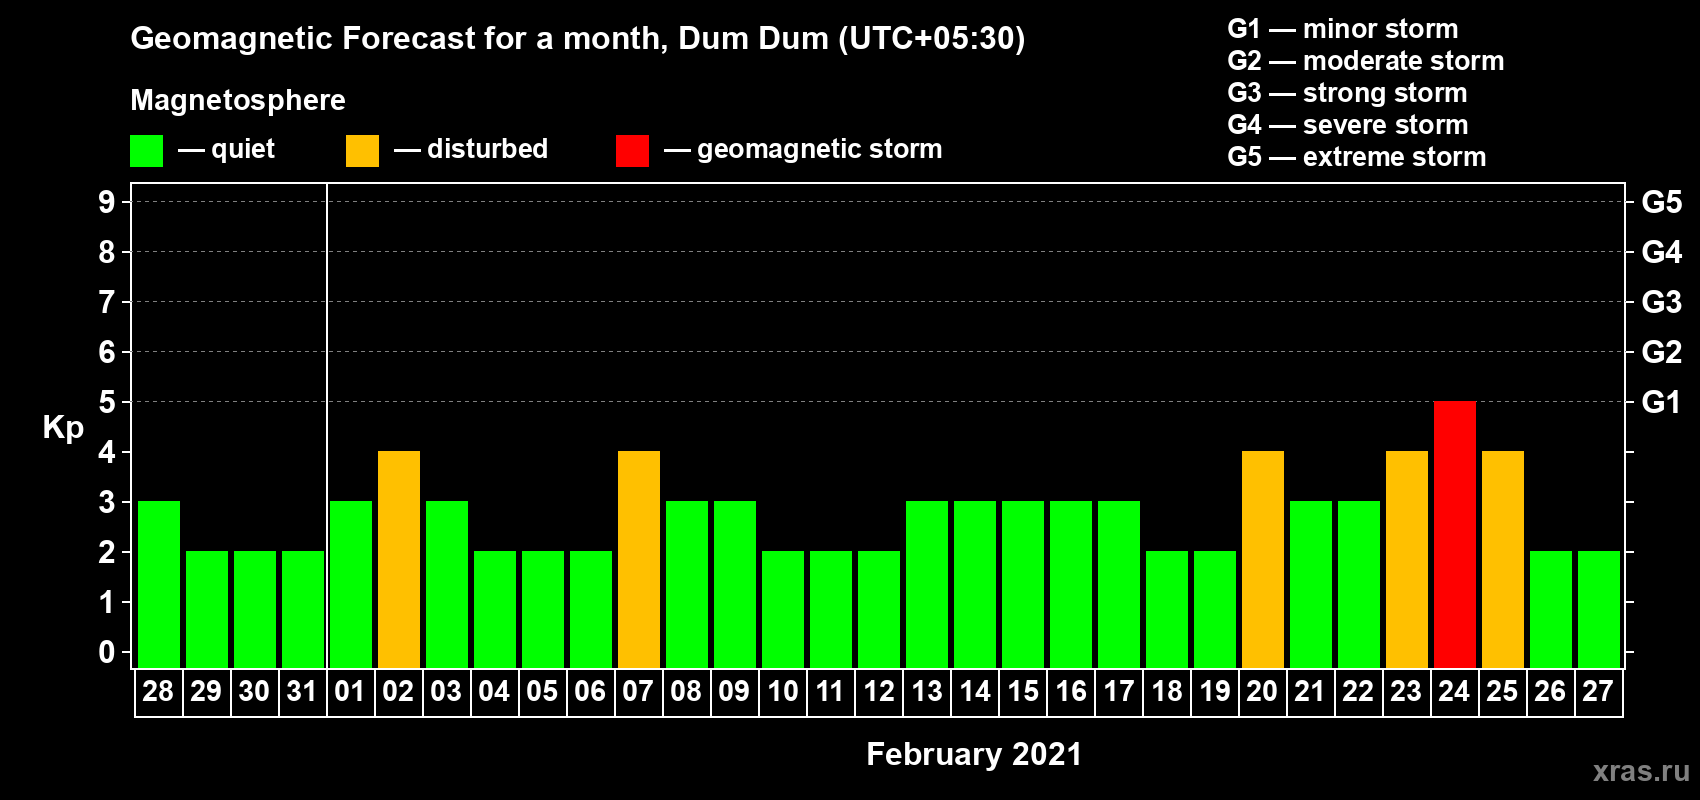
Task: Select the green bar for 13
Action: 927,584
